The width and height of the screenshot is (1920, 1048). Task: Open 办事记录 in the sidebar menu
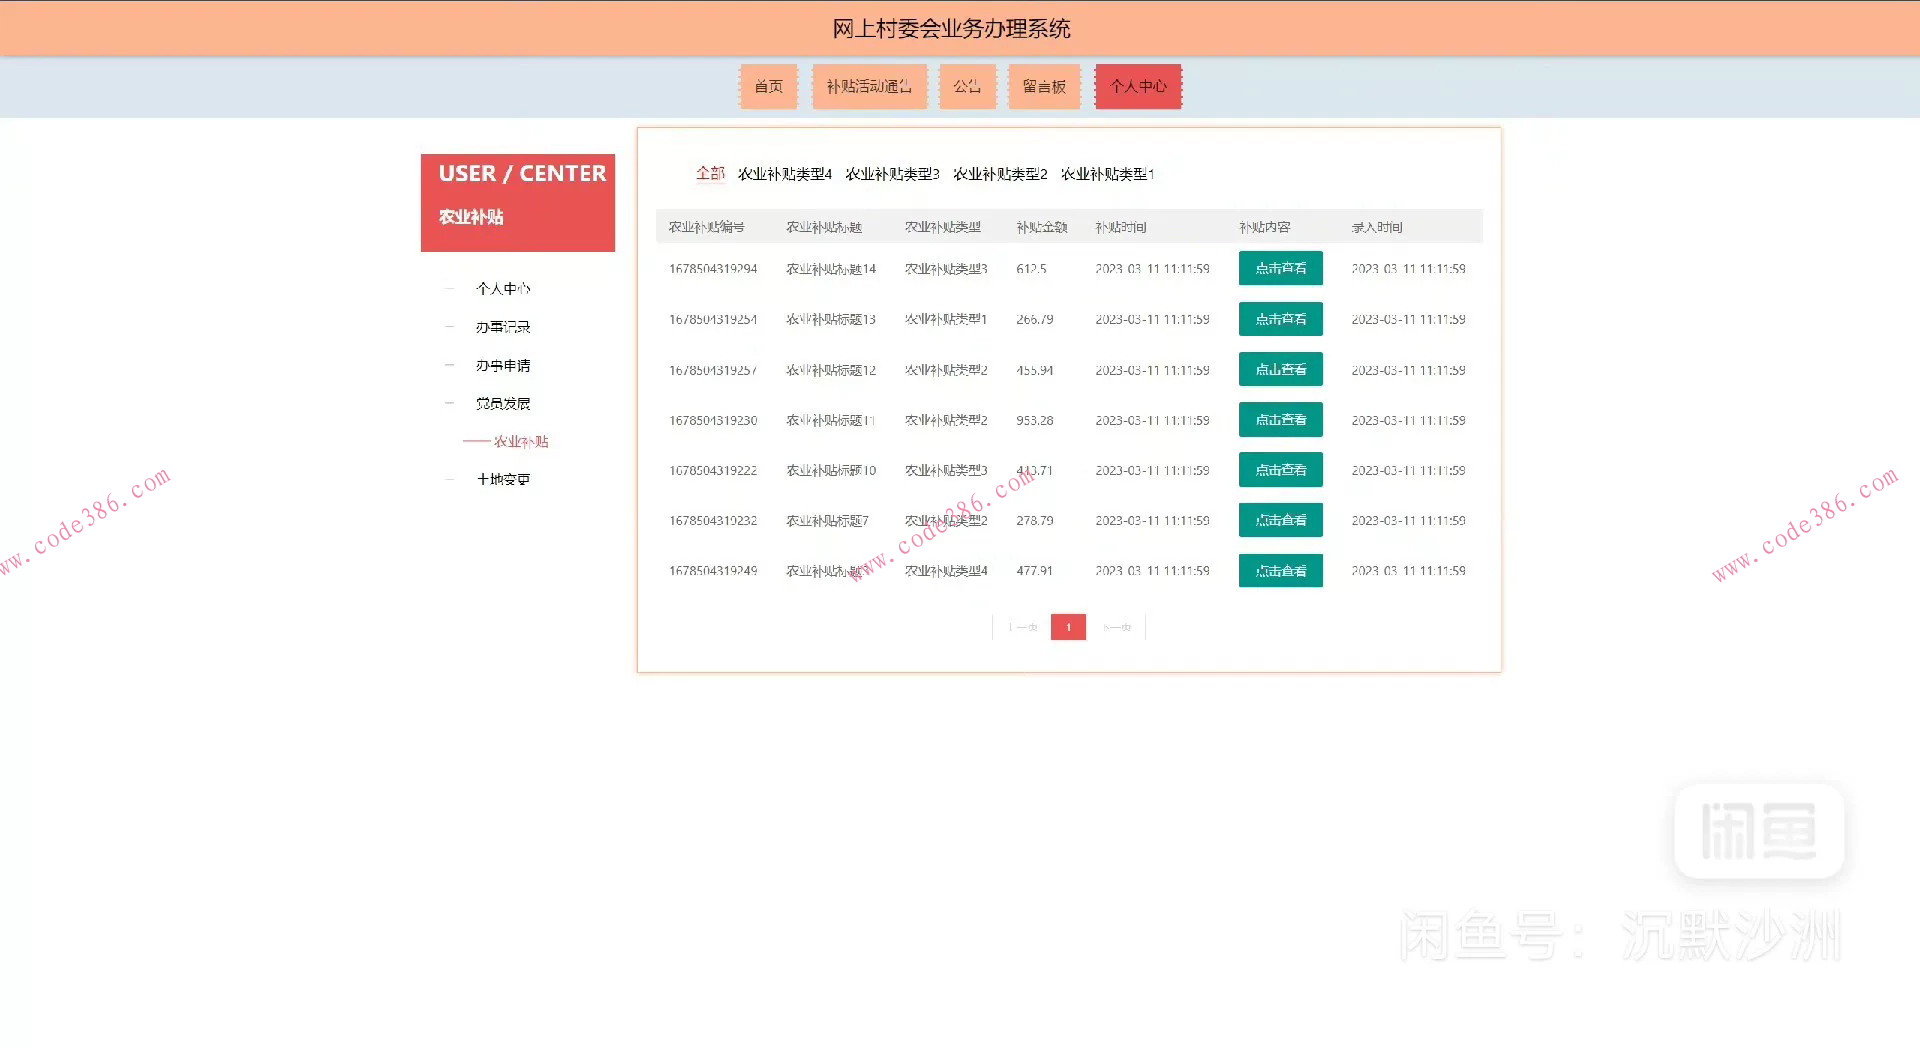[x=503, y=327]
